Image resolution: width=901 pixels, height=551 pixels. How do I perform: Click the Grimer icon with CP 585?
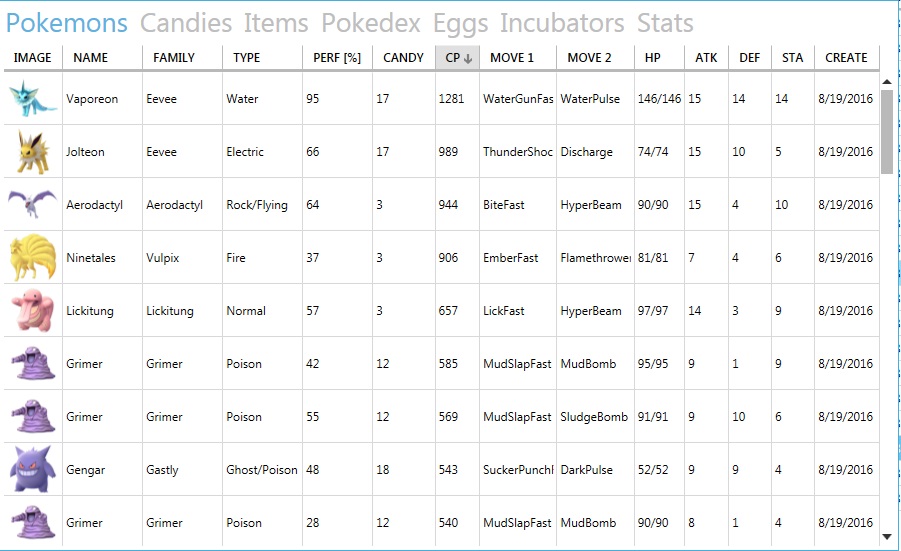click(x=33, y=363)
